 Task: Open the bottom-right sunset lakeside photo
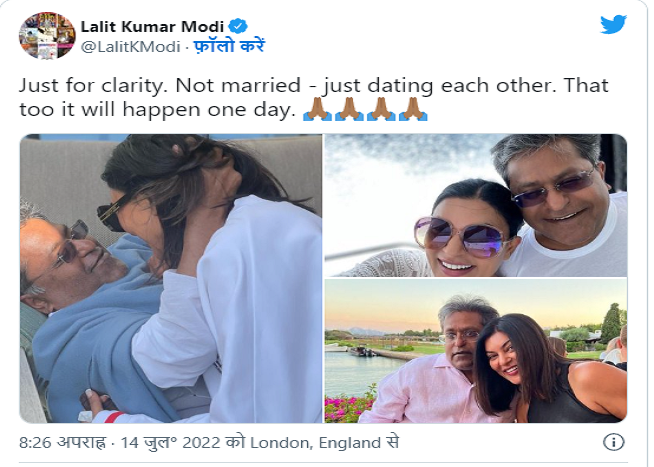click(475, 351)
